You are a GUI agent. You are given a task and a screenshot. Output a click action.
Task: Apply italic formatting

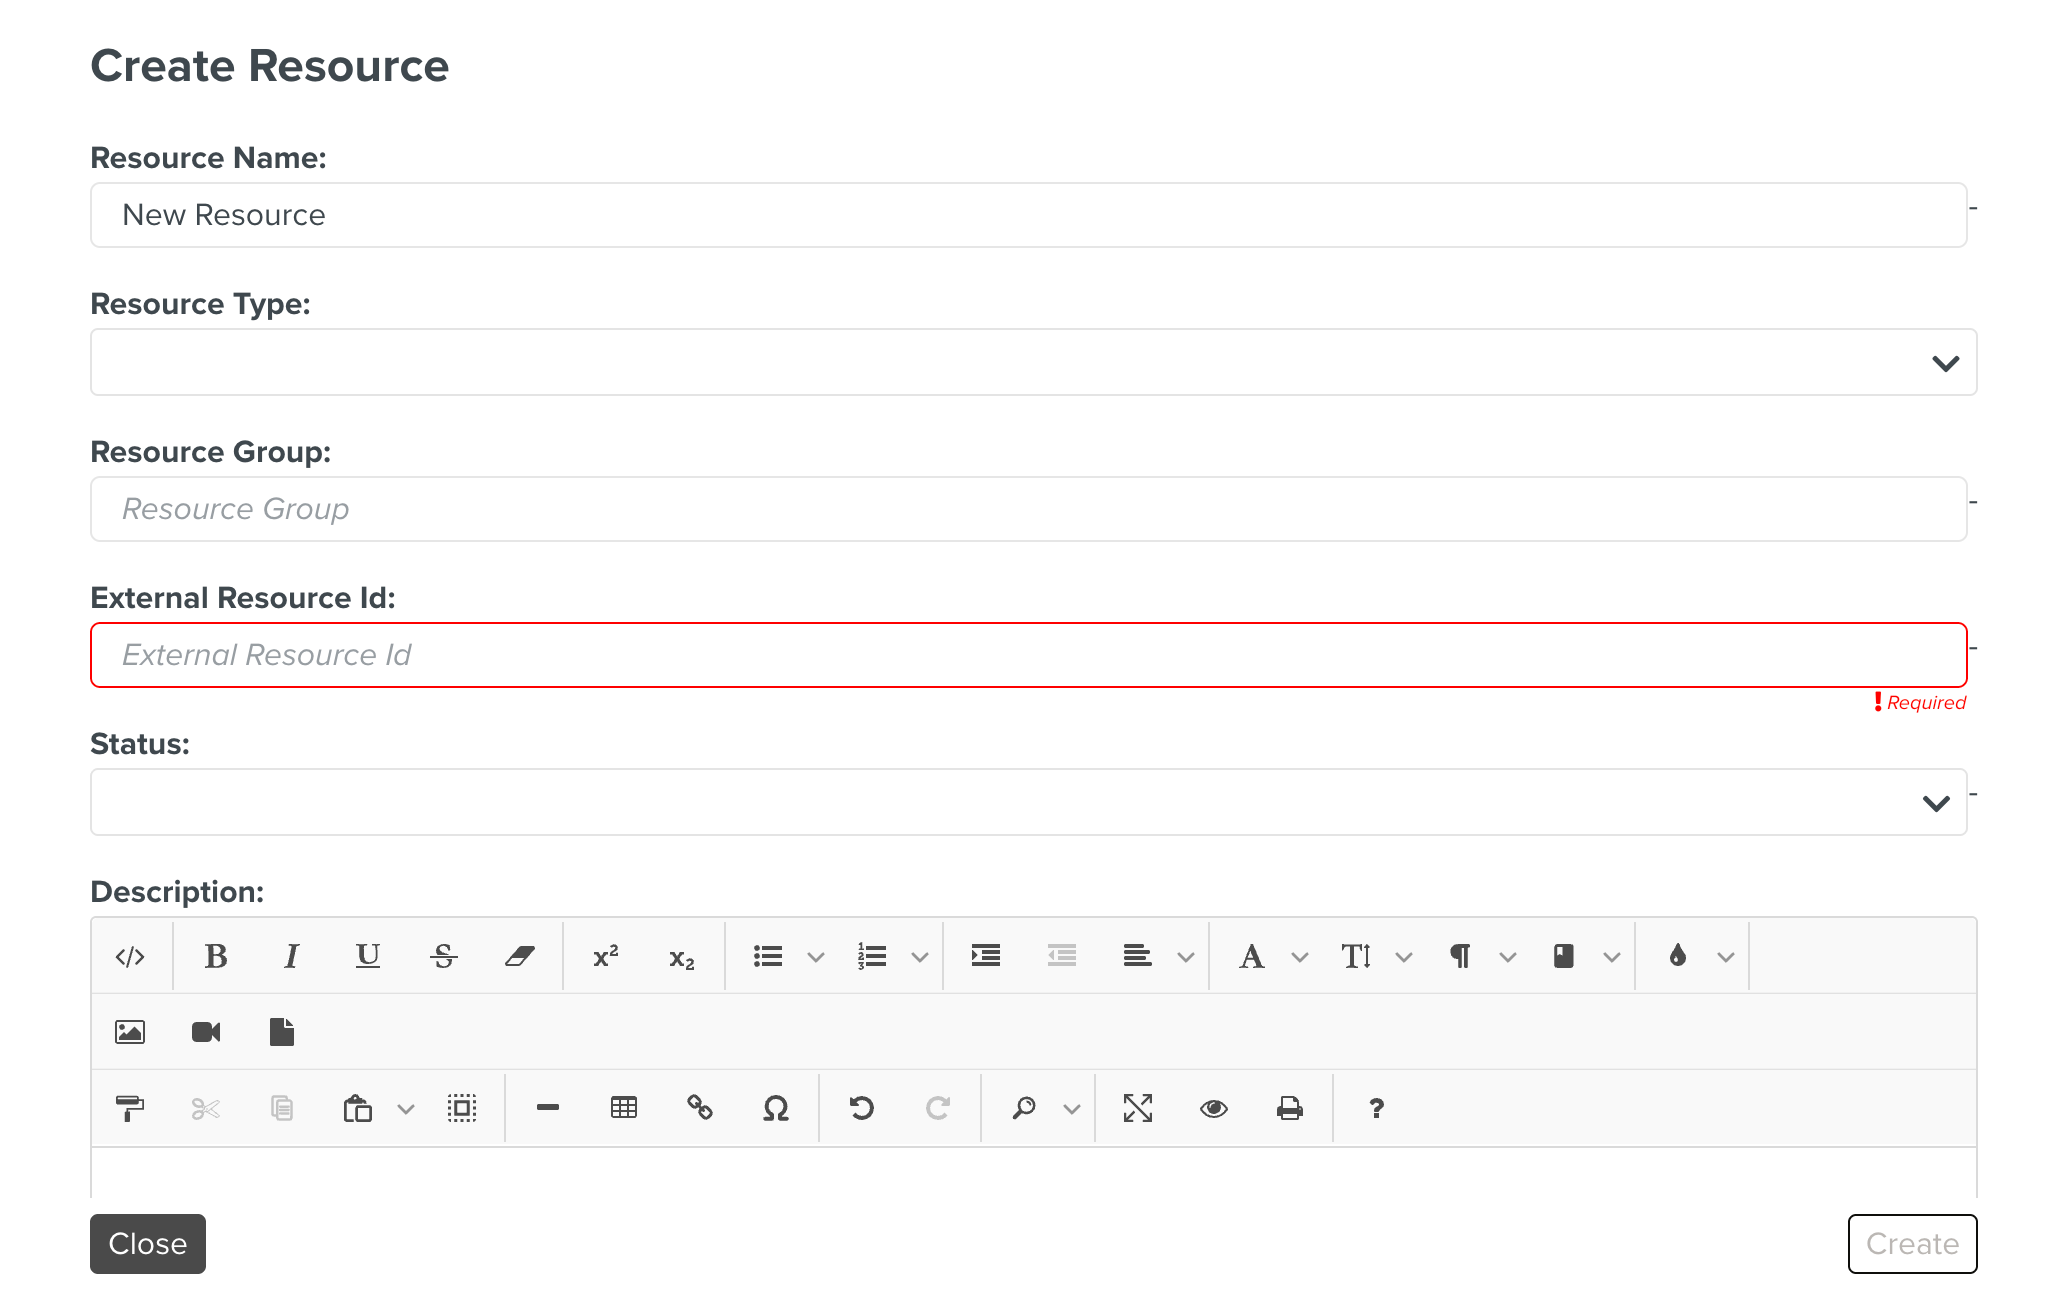[x=291, y=956]
